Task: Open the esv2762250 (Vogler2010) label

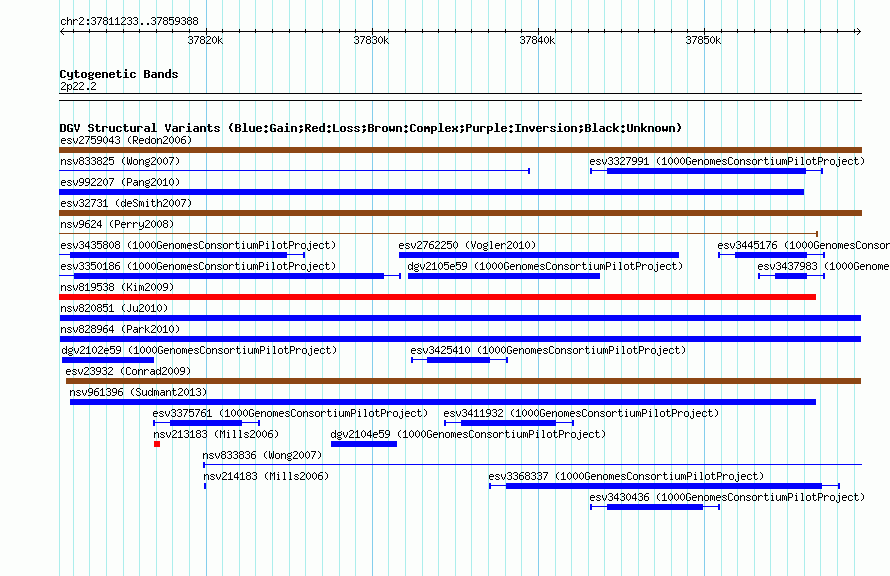Action: pos(467,245)
